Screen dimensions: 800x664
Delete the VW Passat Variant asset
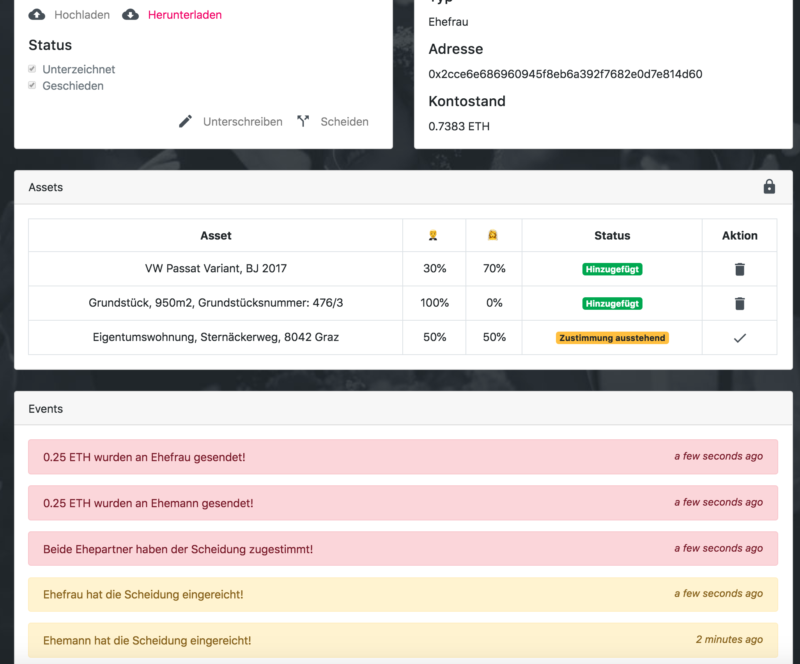(x=739, y=269)
